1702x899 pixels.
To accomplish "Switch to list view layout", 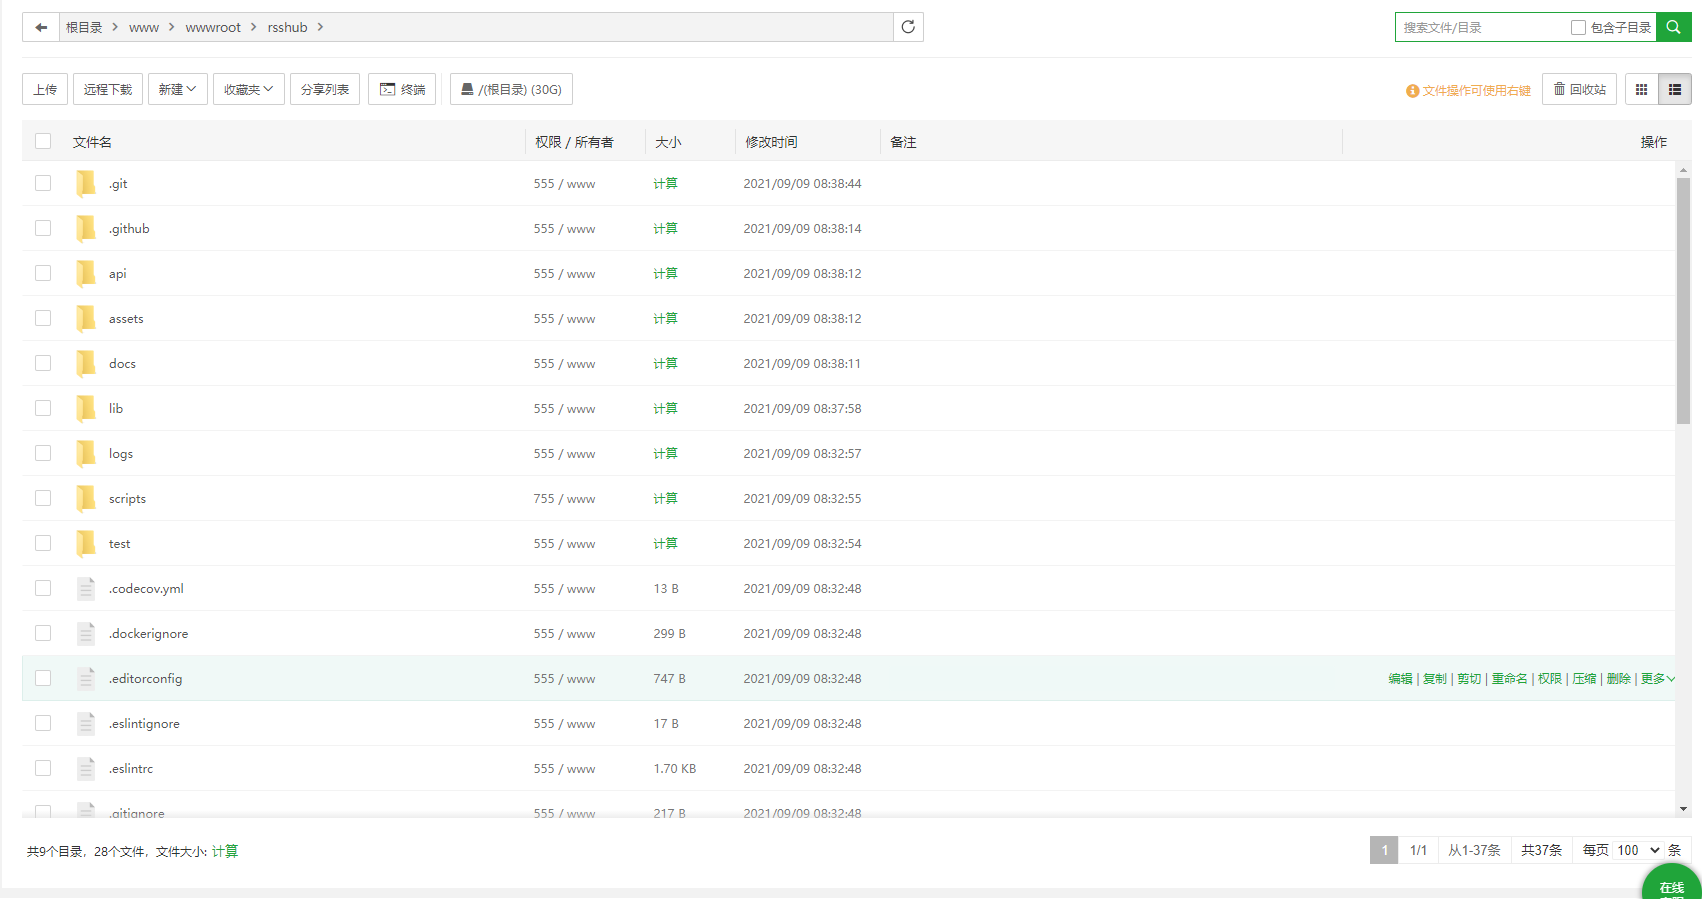I will (1674, 89).
